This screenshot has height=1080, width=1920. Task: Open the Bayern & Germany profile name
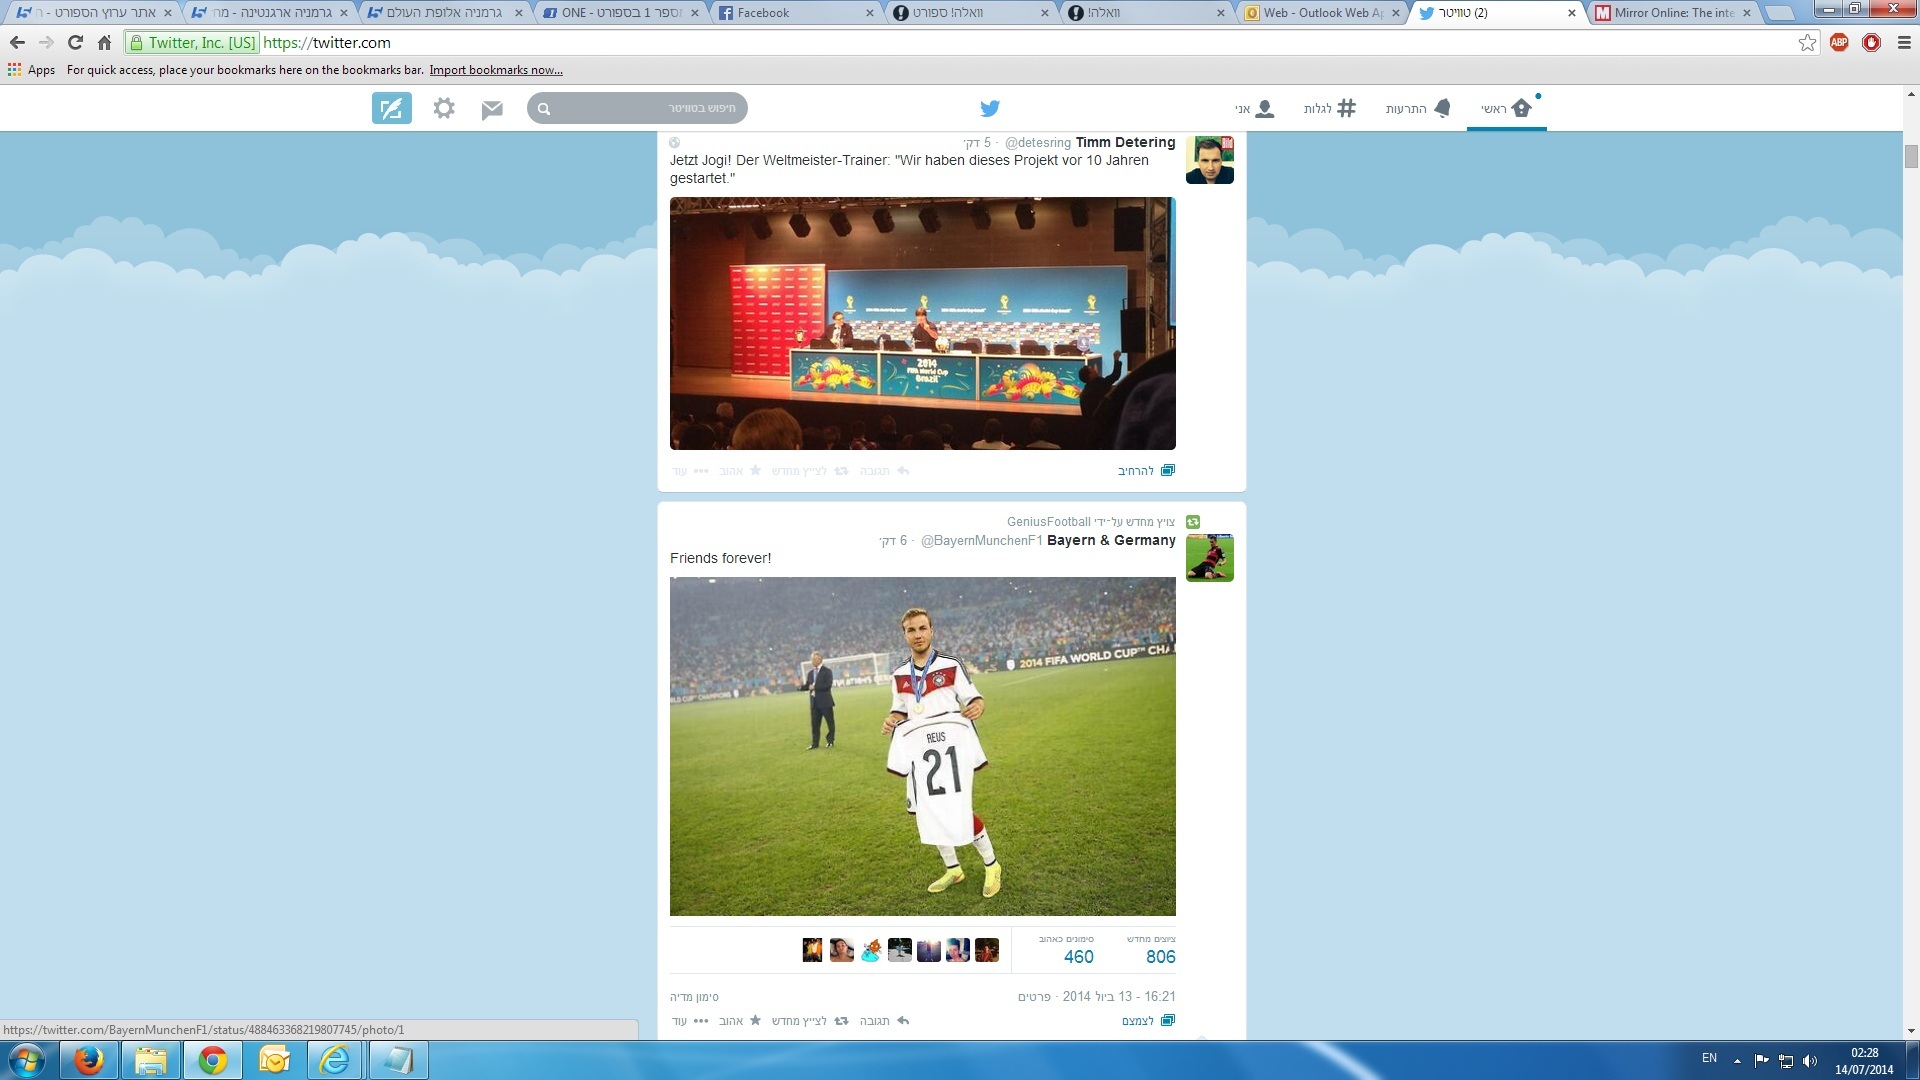(x=1110, y=540)
